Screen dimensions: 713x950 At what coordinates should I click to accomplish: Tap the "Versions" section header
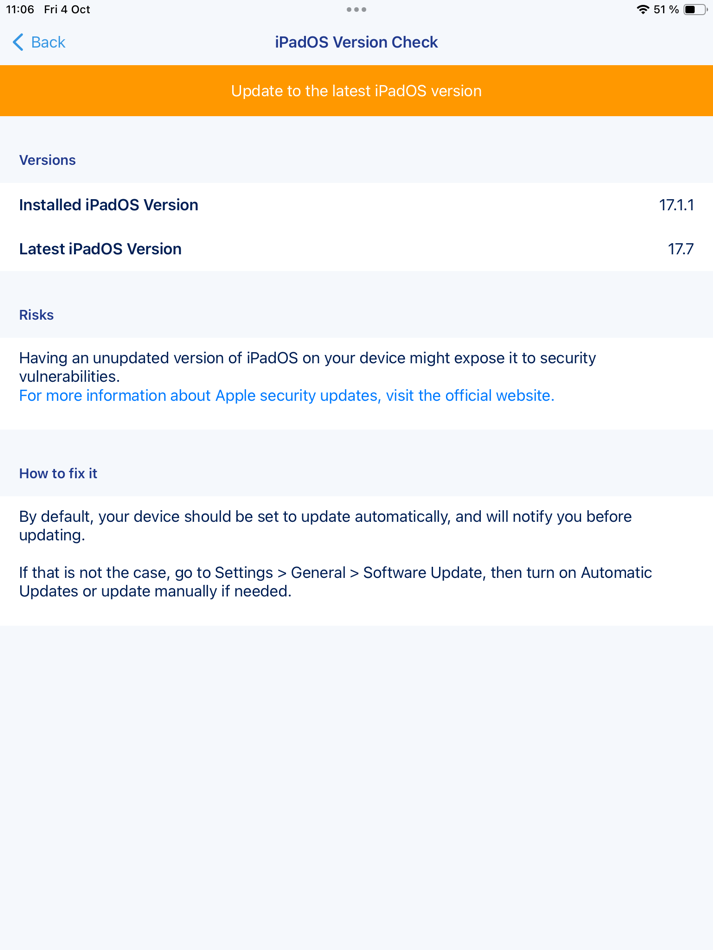coord(46,160)
